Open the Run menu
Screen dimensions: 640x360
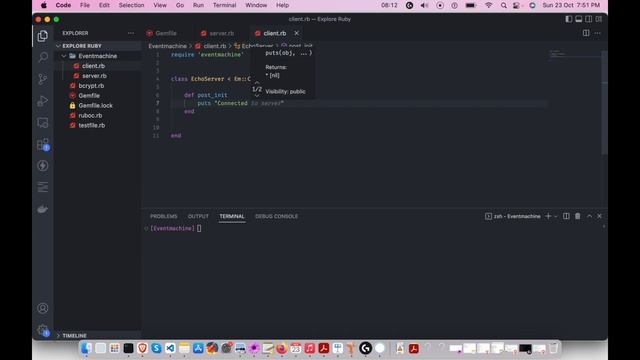(198, 5)
